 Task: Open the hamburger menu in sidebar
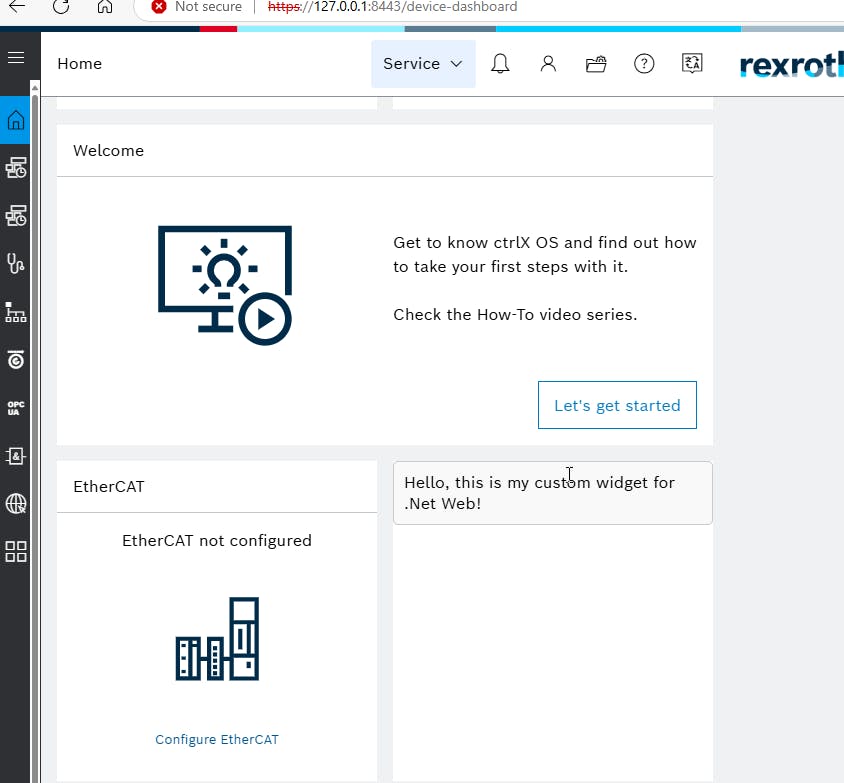pyautogui.click(x=16, y=58)
